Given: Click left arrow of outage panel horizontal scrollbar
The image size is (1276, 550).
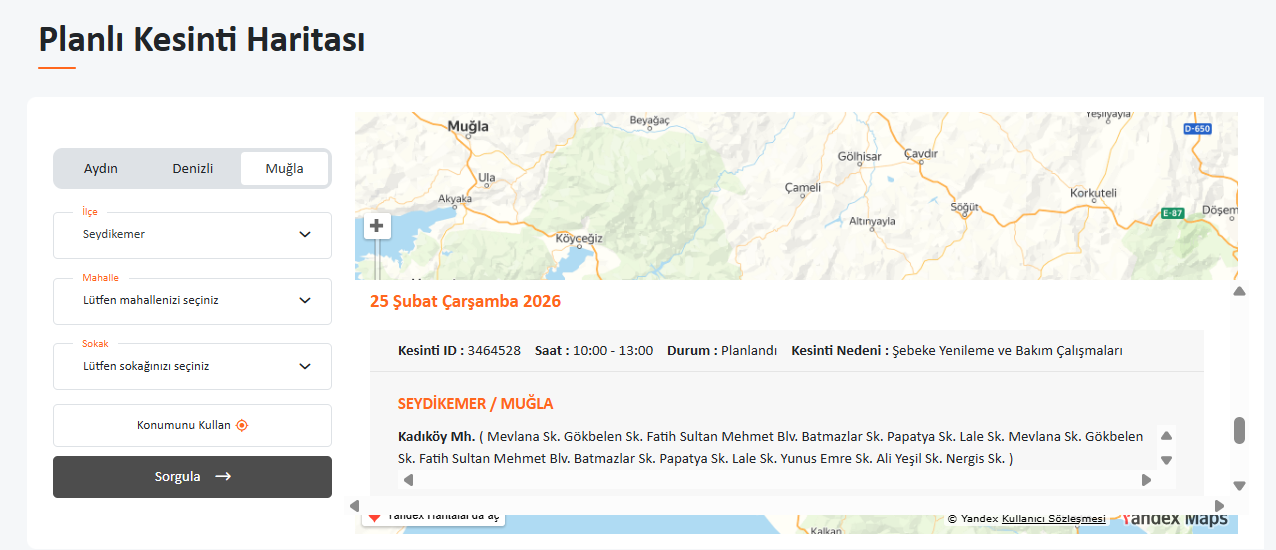Looking at the screenshot, I should tap(354, 506).
